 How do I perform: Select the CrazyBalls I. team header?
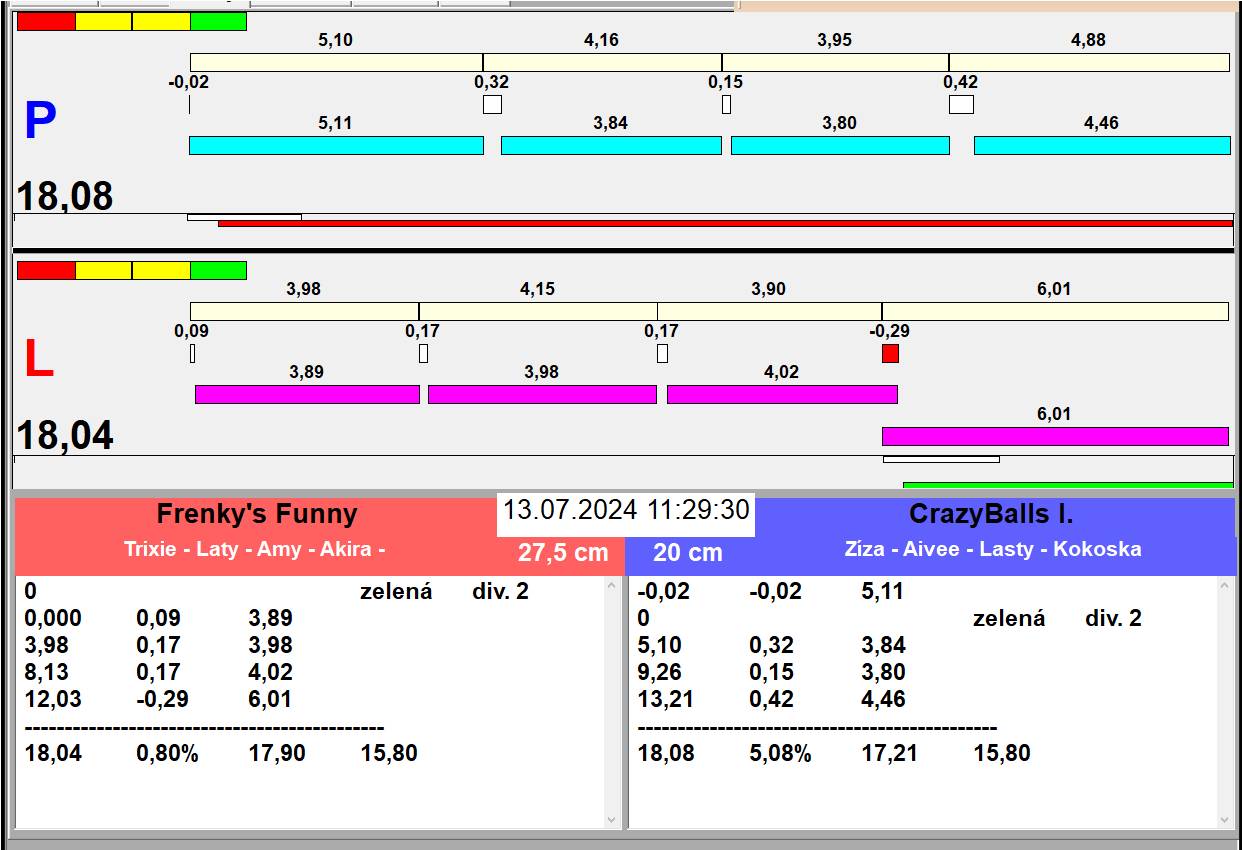(991, 514)
